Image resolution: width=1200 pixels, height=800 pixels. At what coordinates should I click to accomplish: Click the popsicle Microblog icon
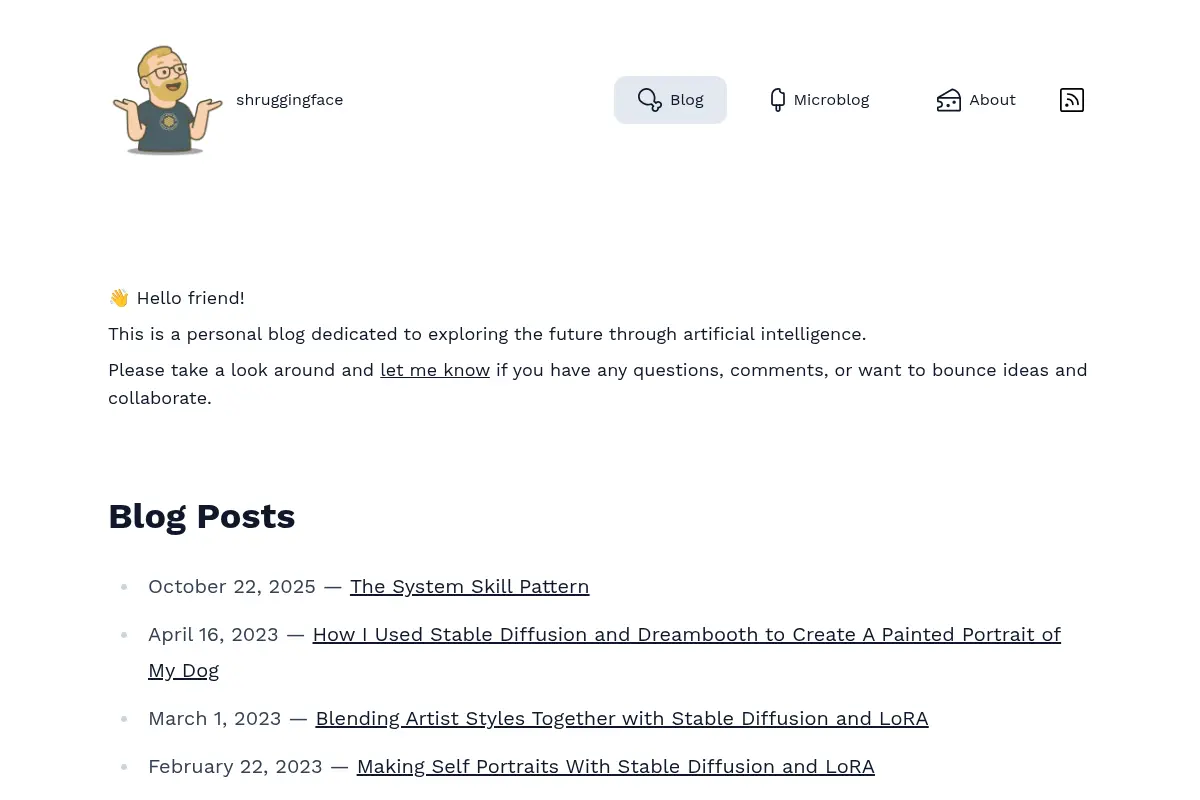pyautogui.click(x=777, y=100)
